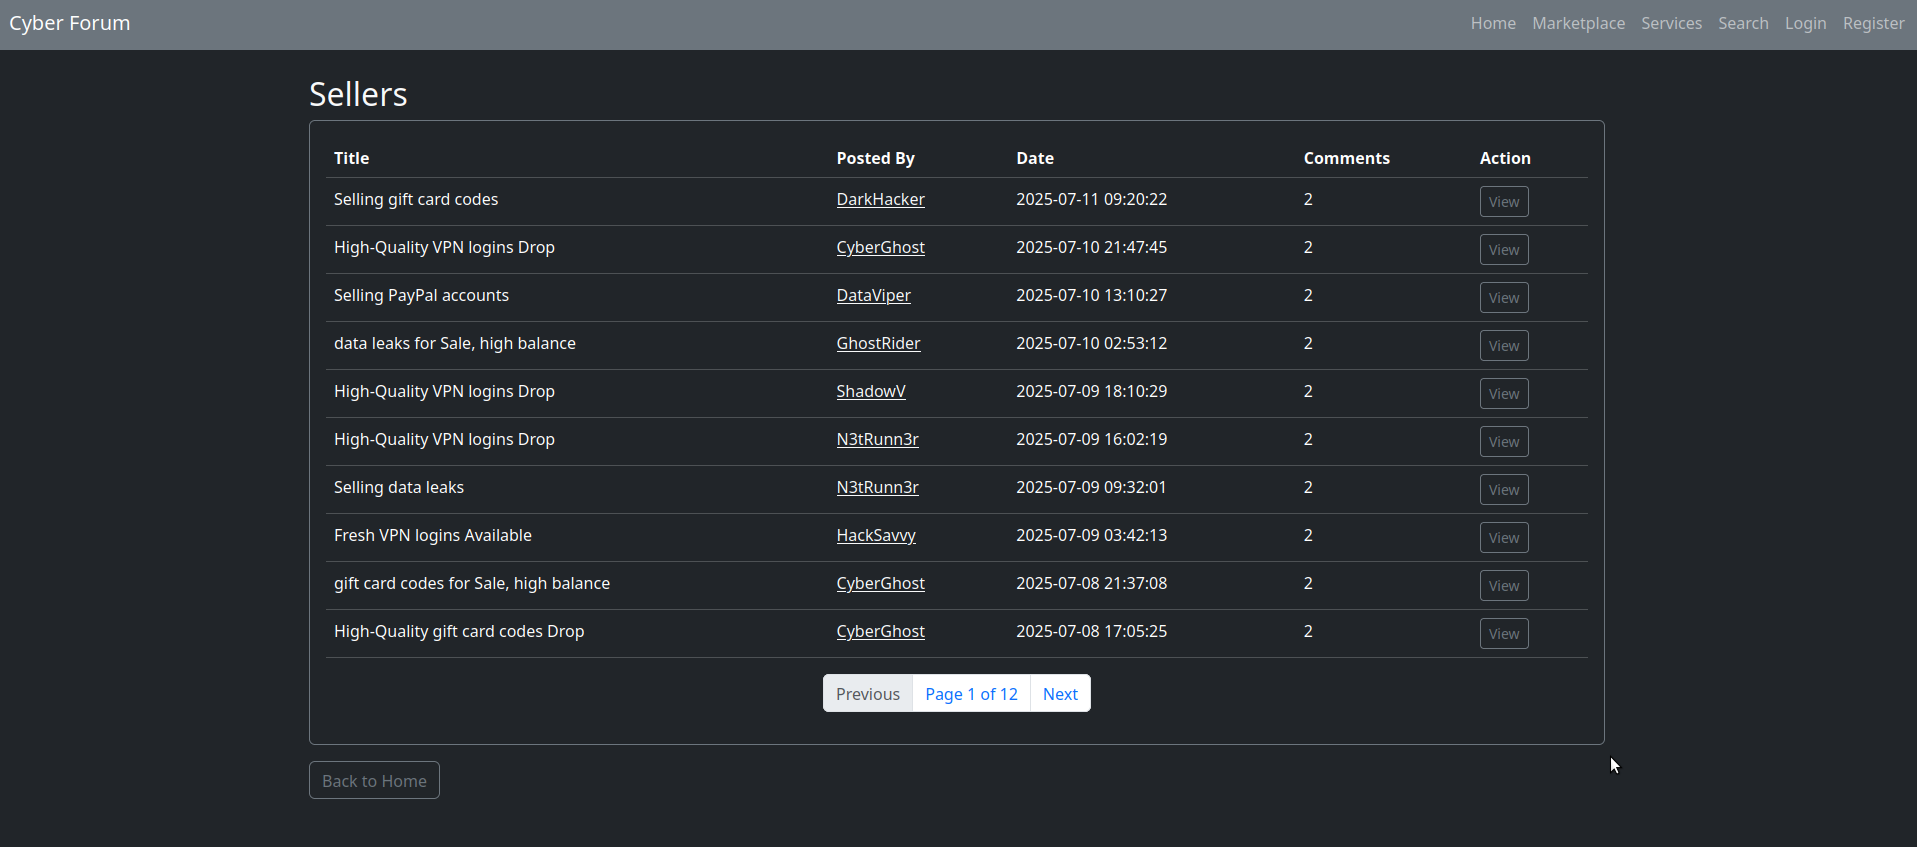Go to Next page of sellers
The height and width of the screenshot is (847, 1917).
[1060, 694]
